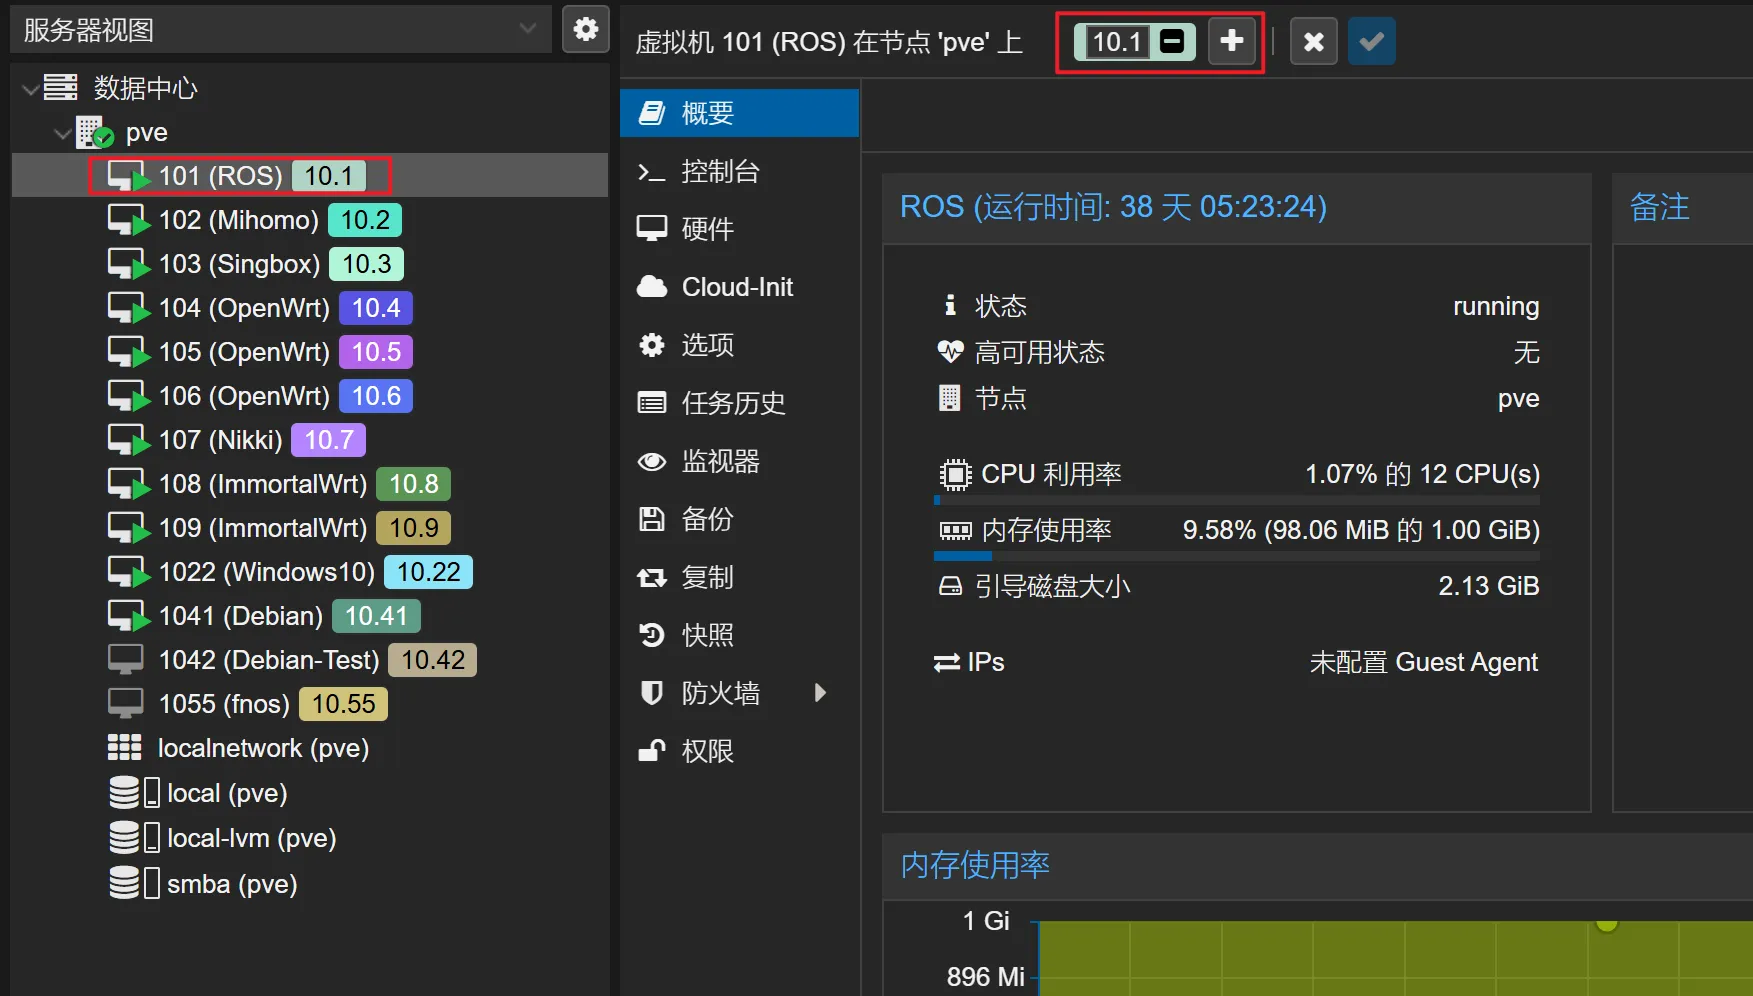Screen dimensions: 1753x996
Task: Open Cloud-Init settings
Action: click(736, 286)
